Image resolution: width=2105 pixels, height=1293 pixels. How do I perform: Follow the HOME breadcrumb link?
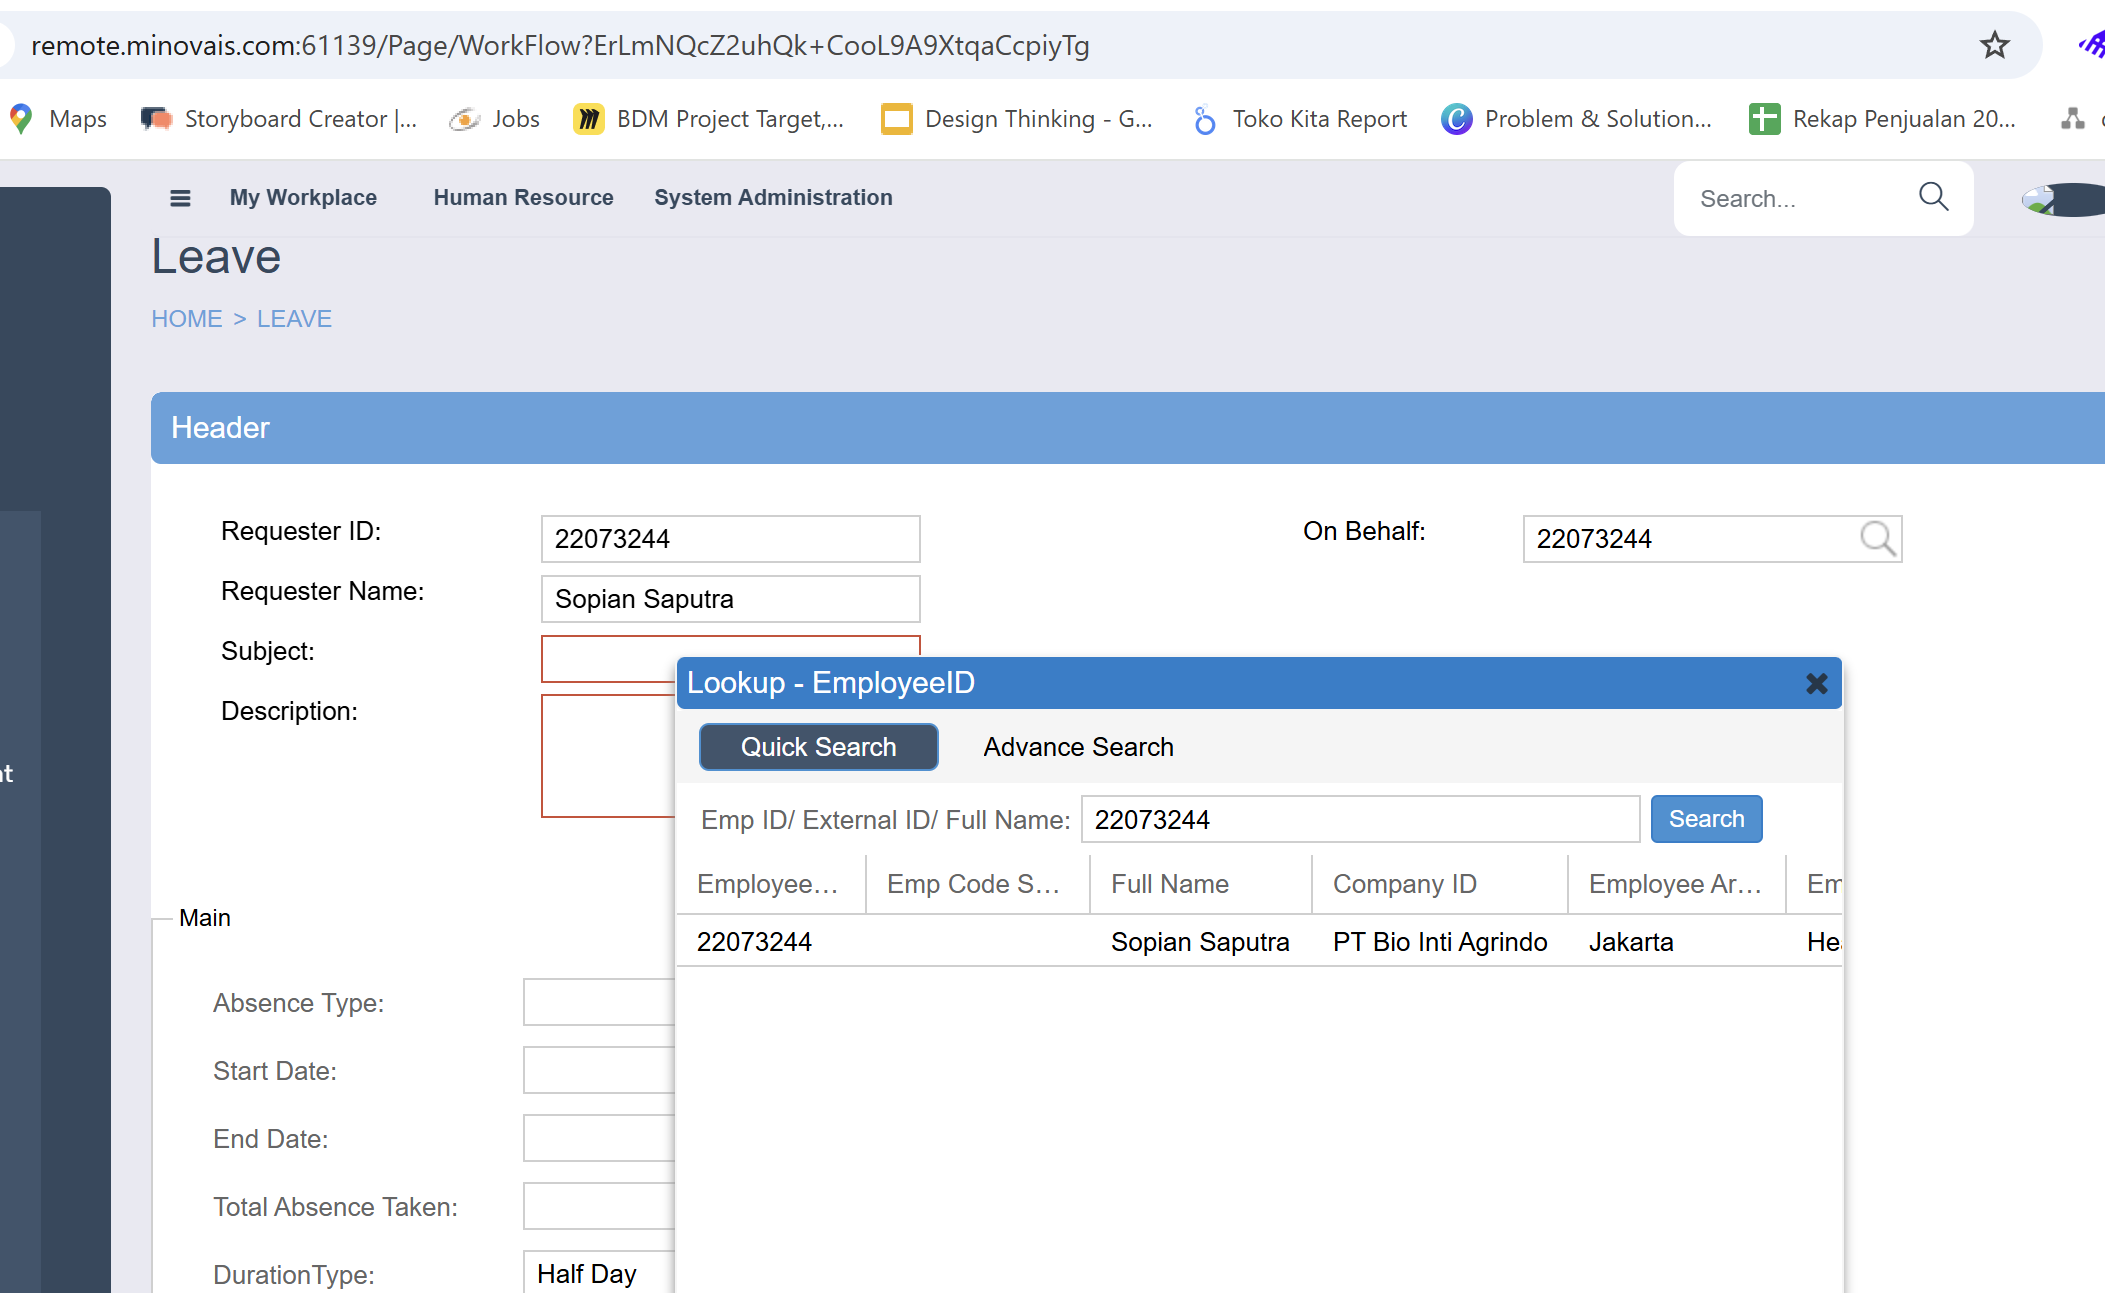click(x=186, y=319)
